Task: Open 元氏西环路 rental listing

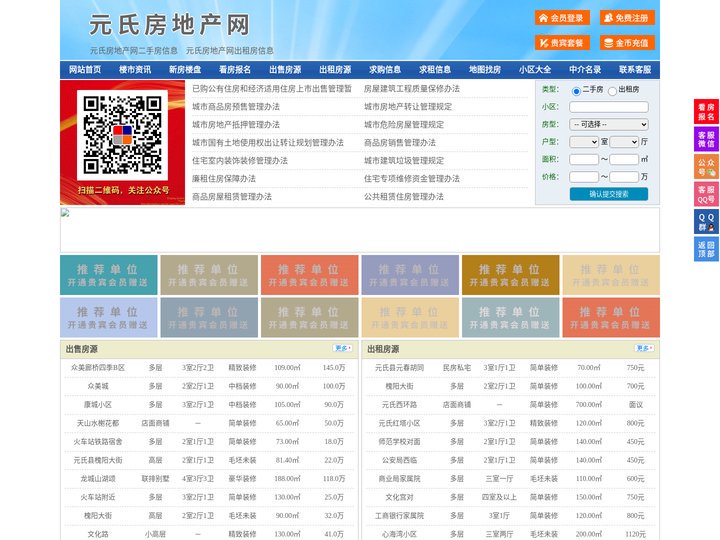Action: click(x=399, y=405)
